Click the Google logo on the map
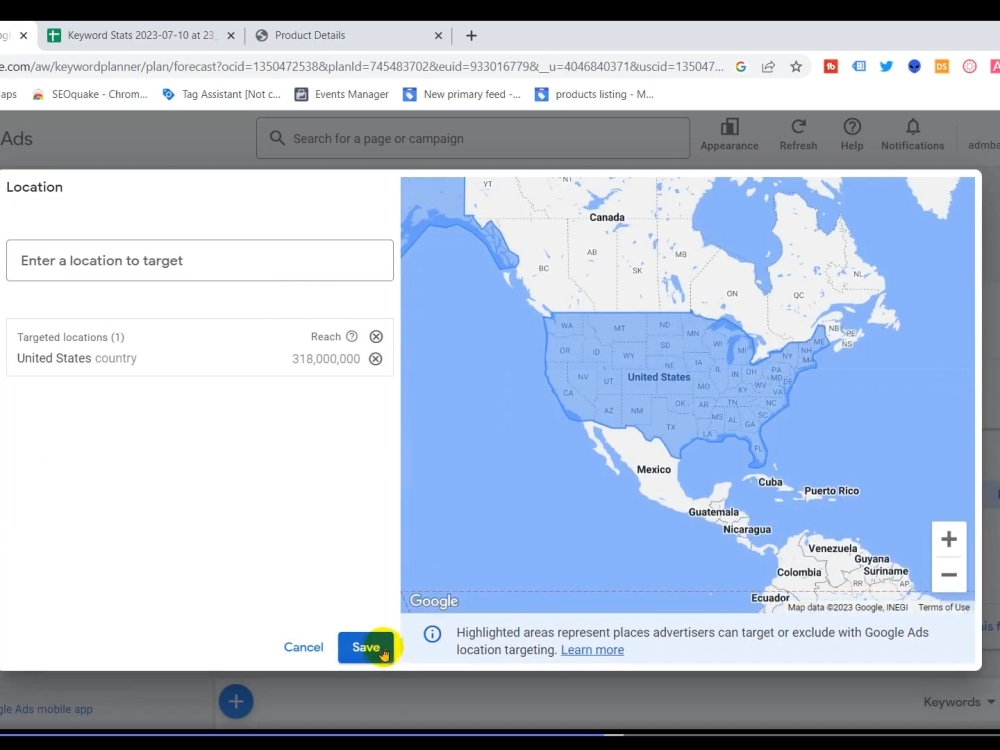This screenshot has width=1000, height=750. [x=434, y=601]
